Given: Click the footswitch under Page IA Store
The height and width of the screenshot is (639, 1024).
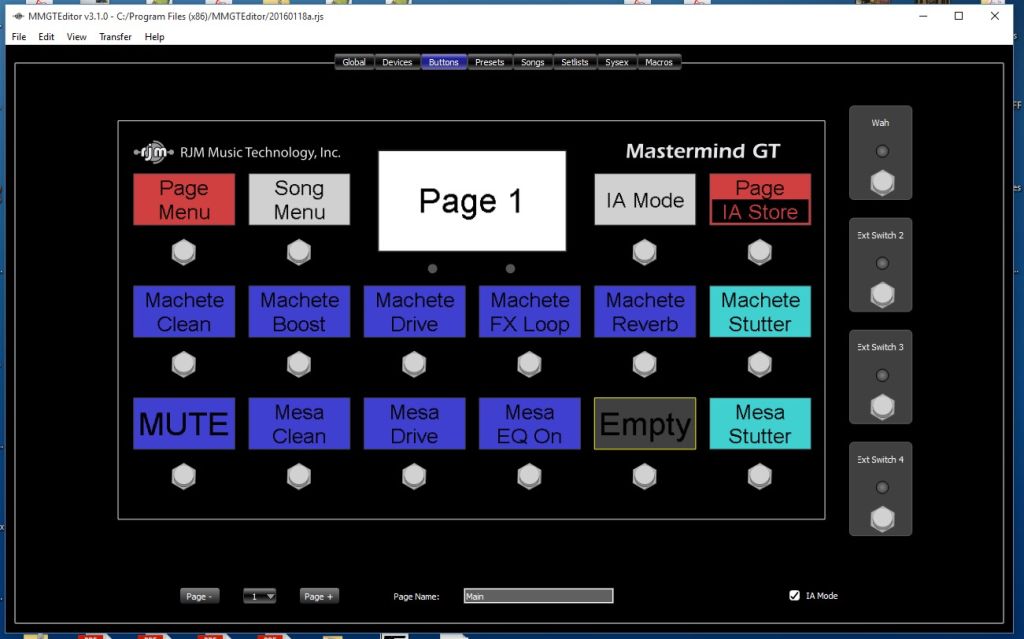Looking at the screenshot, I should coord(760,252).
